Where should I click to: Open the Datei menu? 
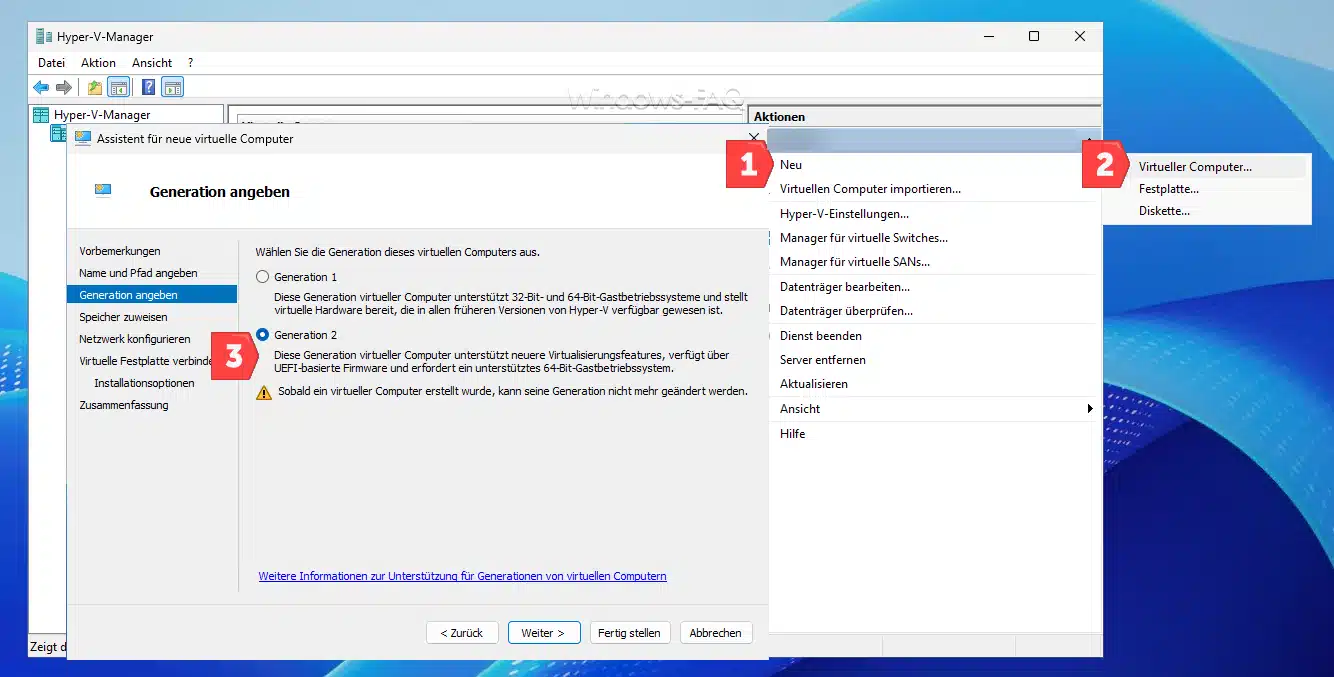click(x=51, y=63)
